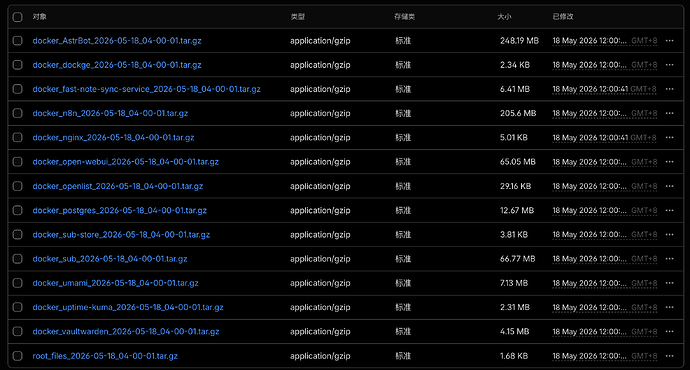690x370 pixels.
Task: Check the docker_sub-store file checkbox
Action: pyautogui.click(x=18, y=234)
